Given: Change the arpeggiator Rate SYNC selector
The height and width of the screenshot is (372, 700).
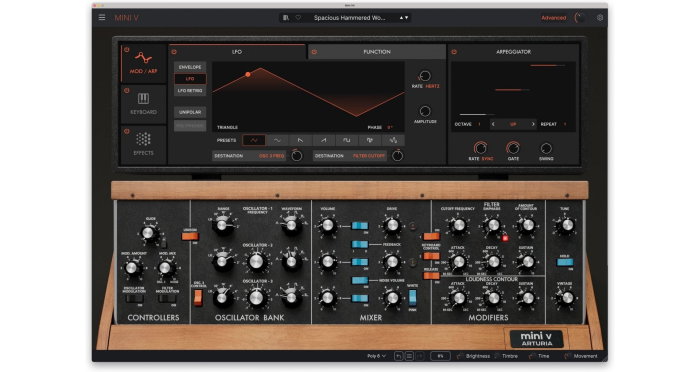Looking at the screenshot, I should coord(488,159).
